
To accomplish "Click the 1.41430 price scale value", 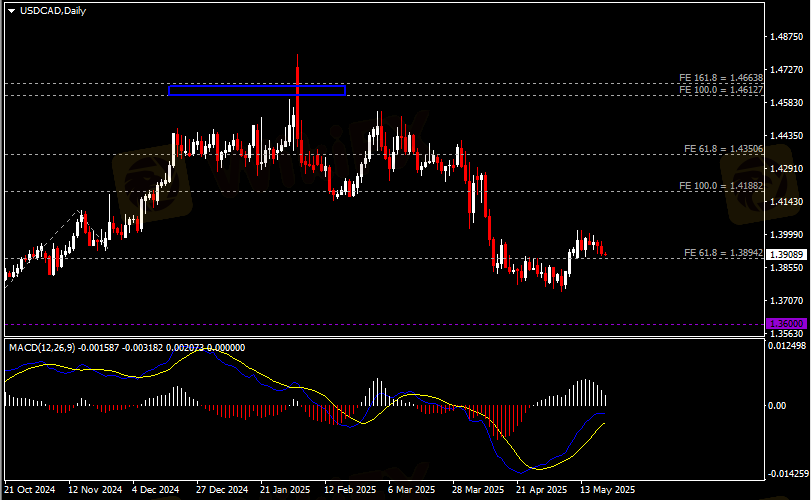I will [787, 201].
